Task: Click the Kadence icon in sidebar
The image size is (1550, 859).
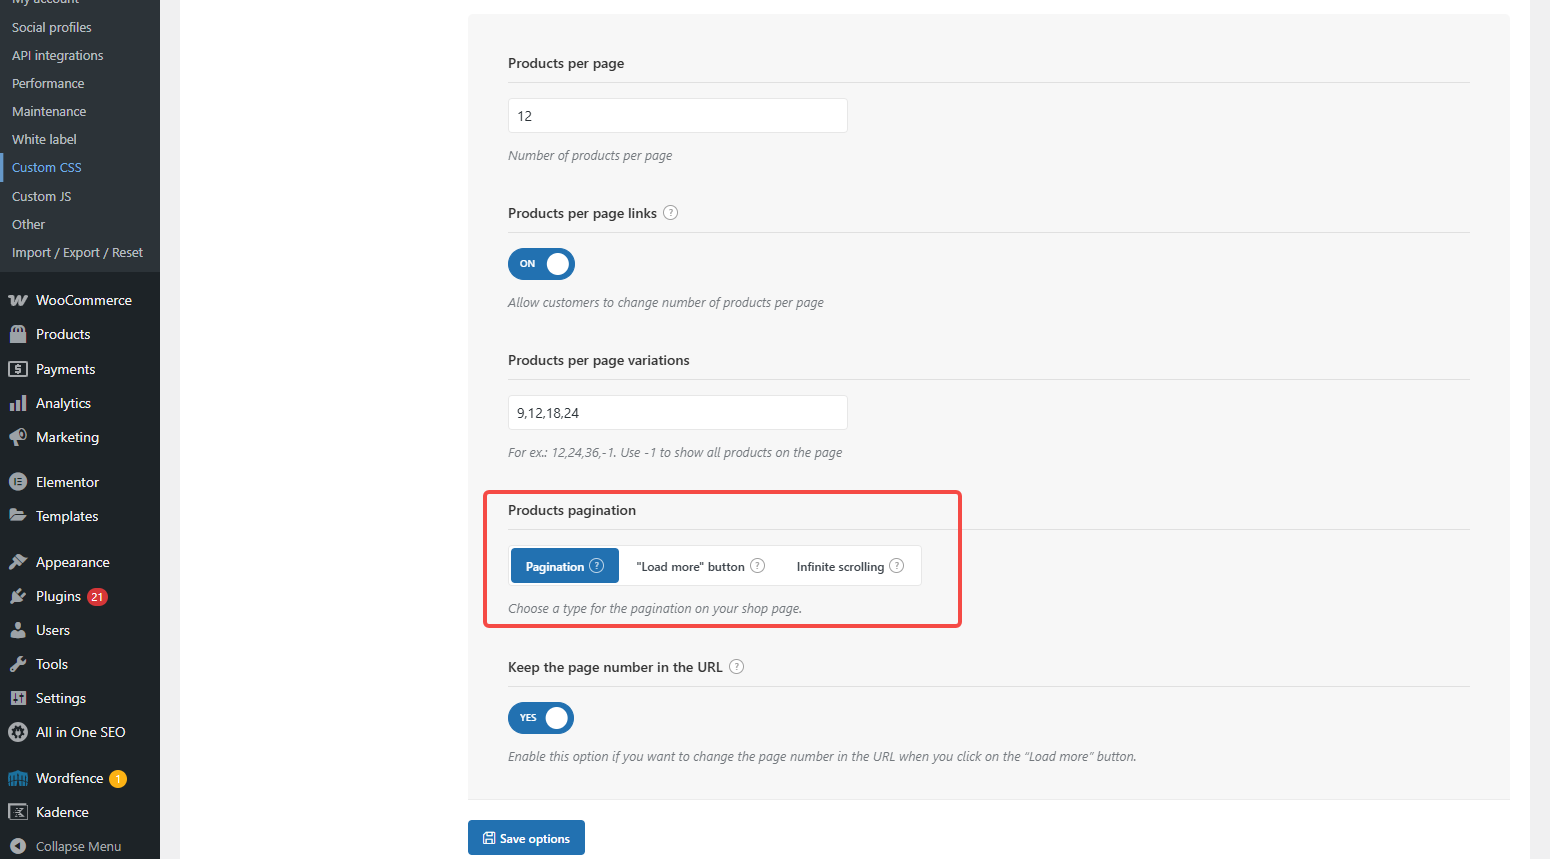Action: (18, 812)
